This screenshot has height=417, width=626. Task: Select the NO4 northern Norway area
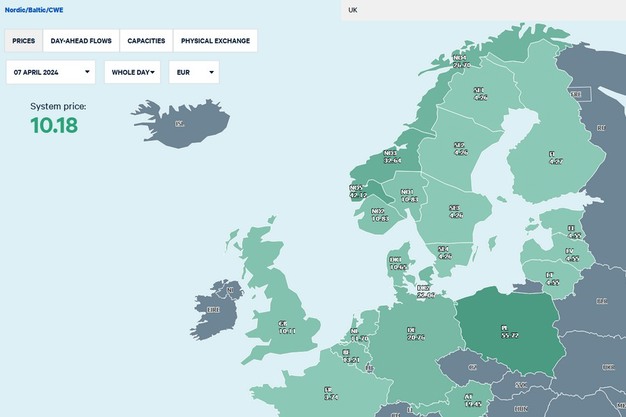(x=460, y=60)
